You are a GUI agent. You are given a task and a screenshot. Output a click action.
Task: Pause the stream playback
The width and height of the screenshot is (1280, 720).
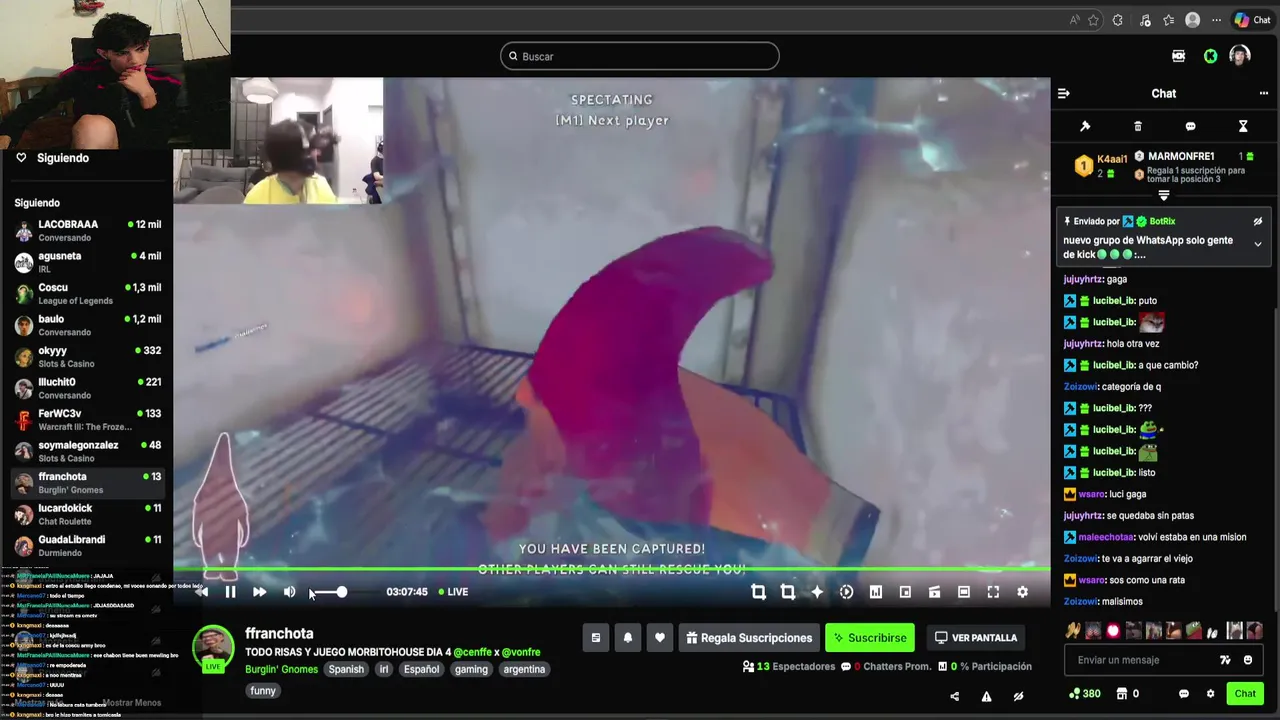[230, 592]
